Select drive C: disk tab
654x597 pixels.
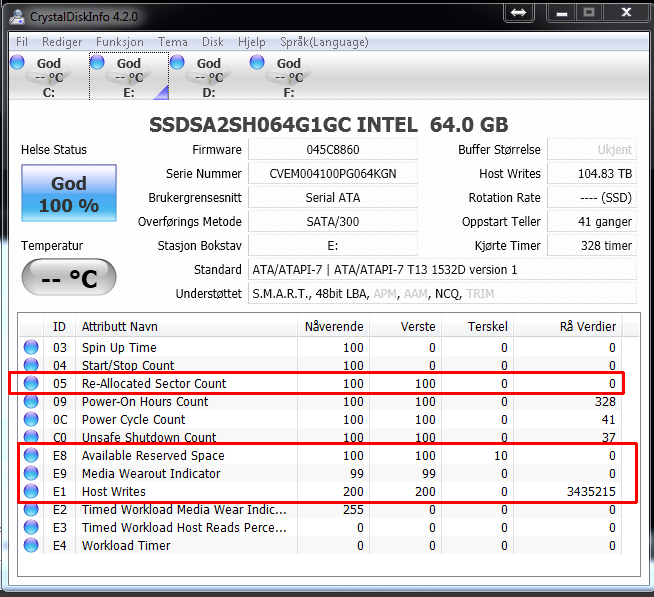click(48, 76)
